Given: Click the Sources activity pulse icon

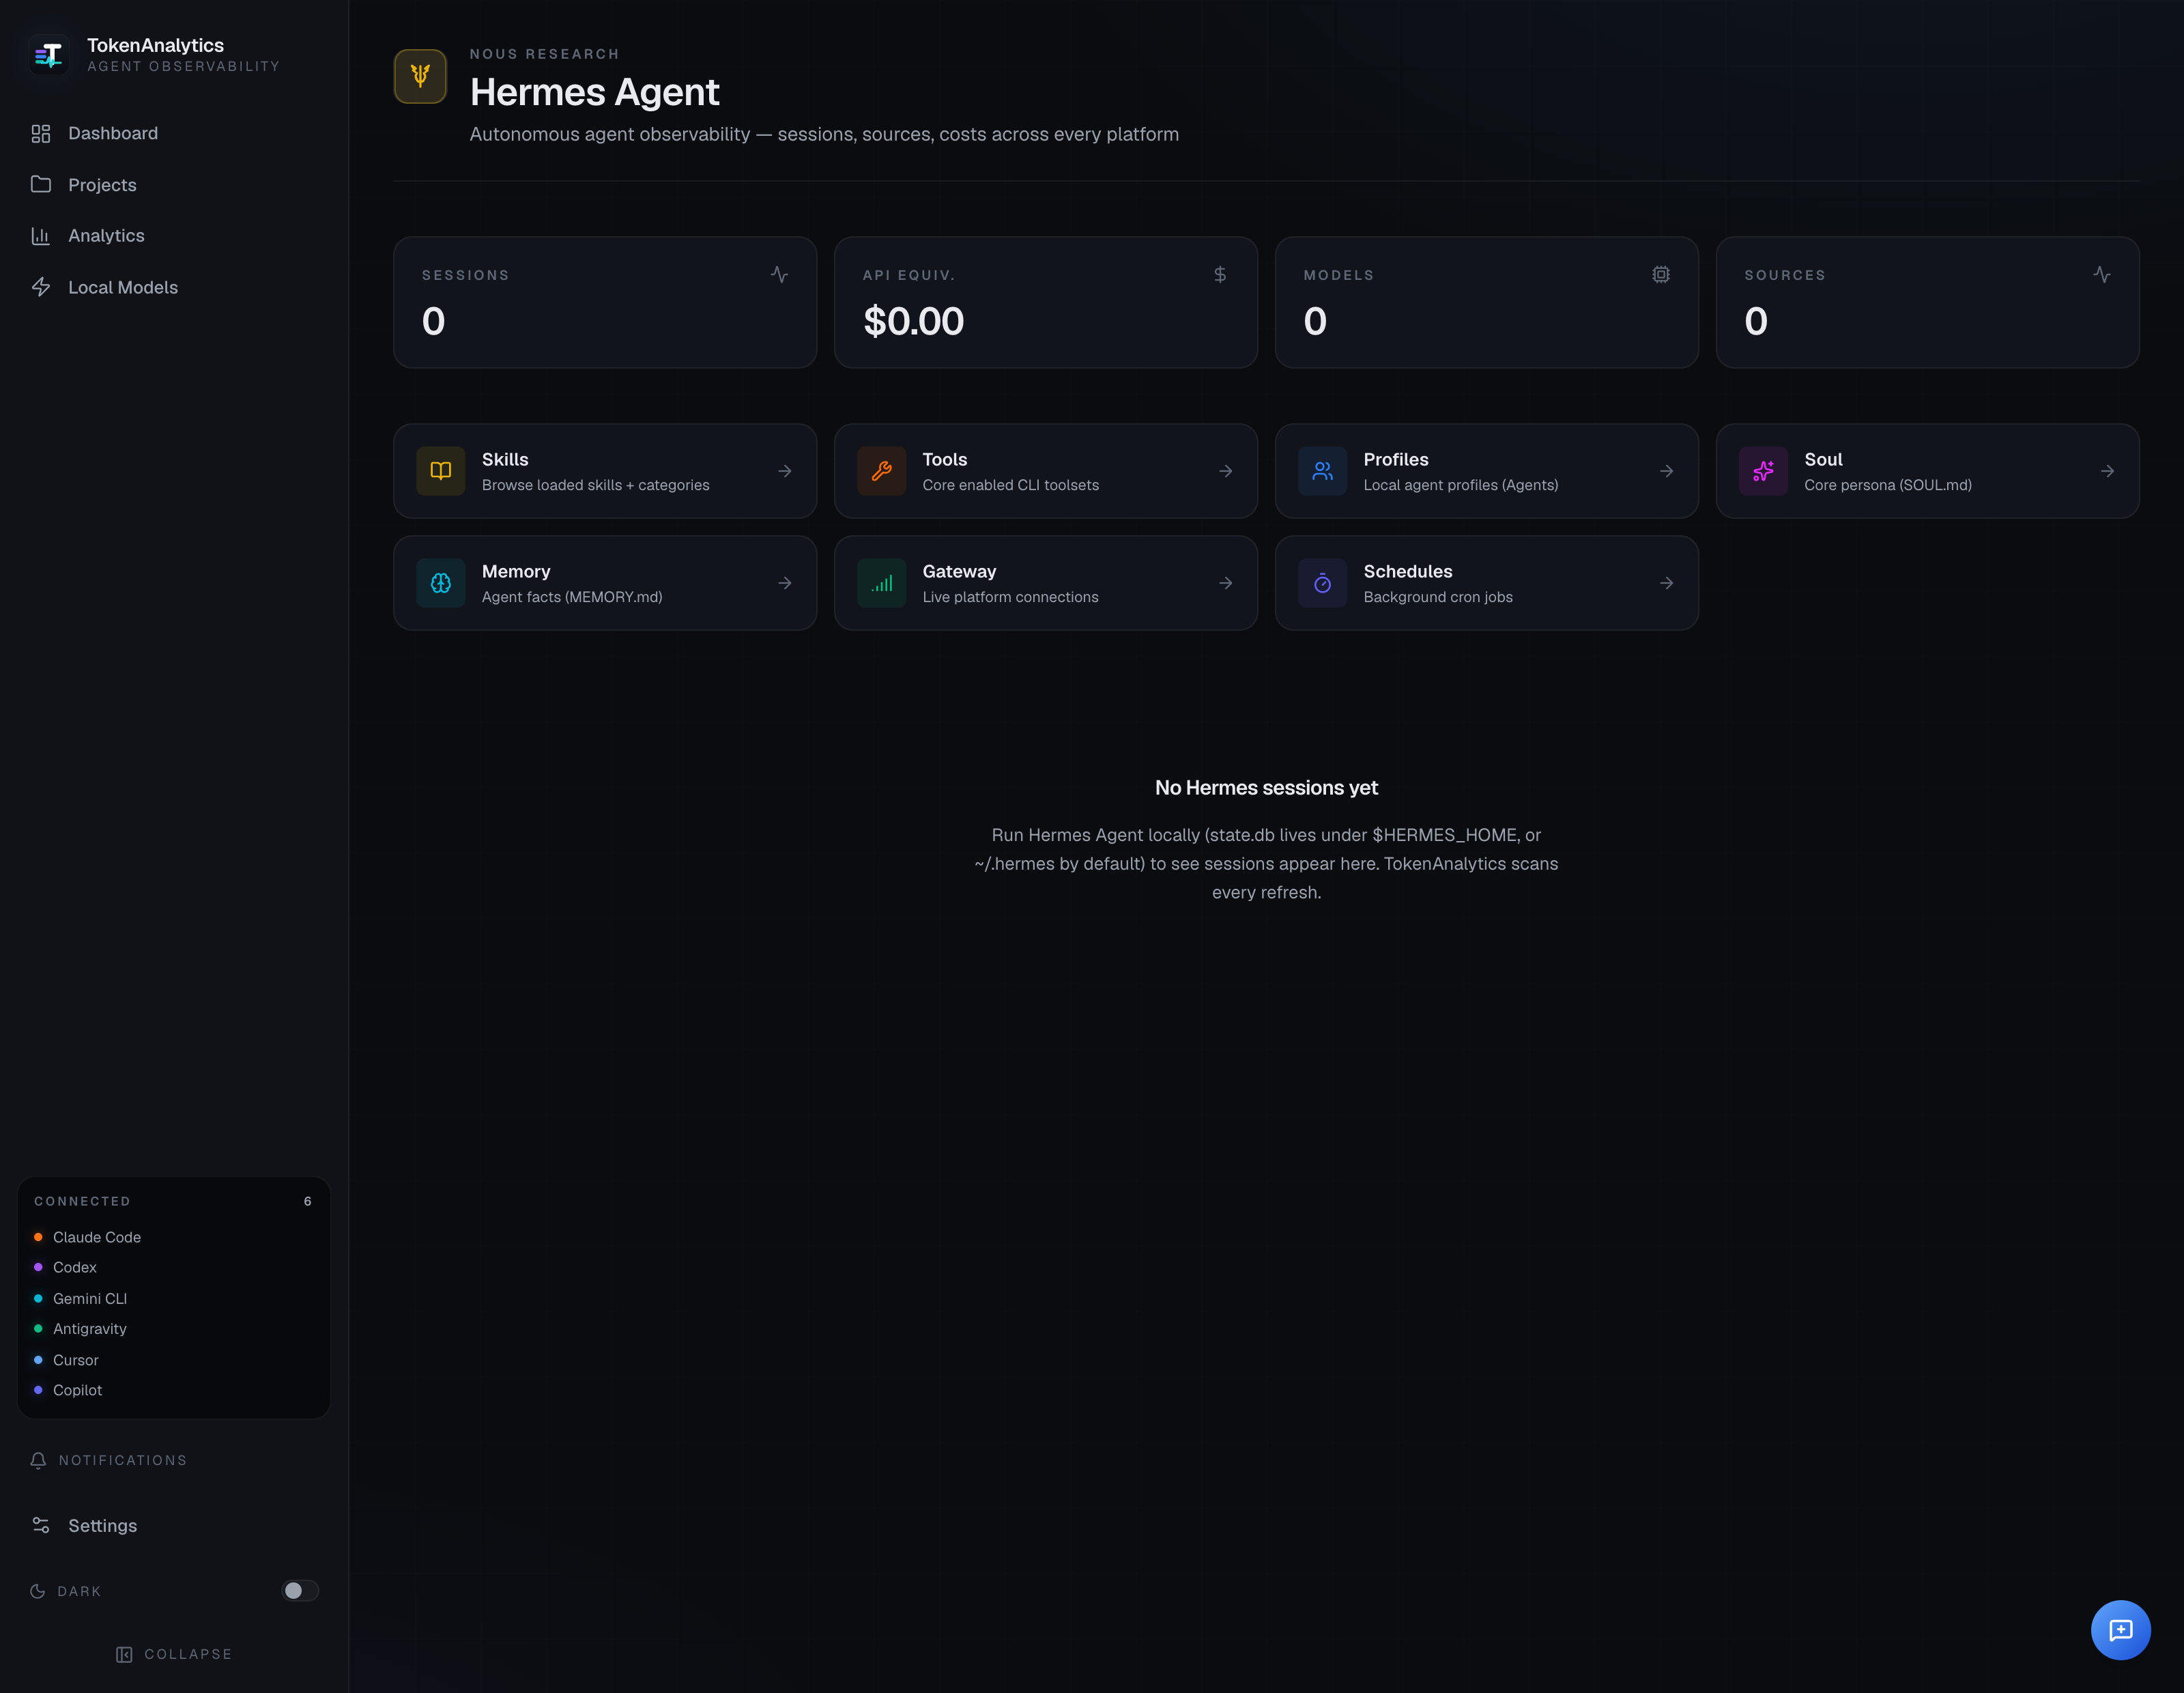Looking at the screenshot, I should pyautogui.click(x=2102, y=274).
